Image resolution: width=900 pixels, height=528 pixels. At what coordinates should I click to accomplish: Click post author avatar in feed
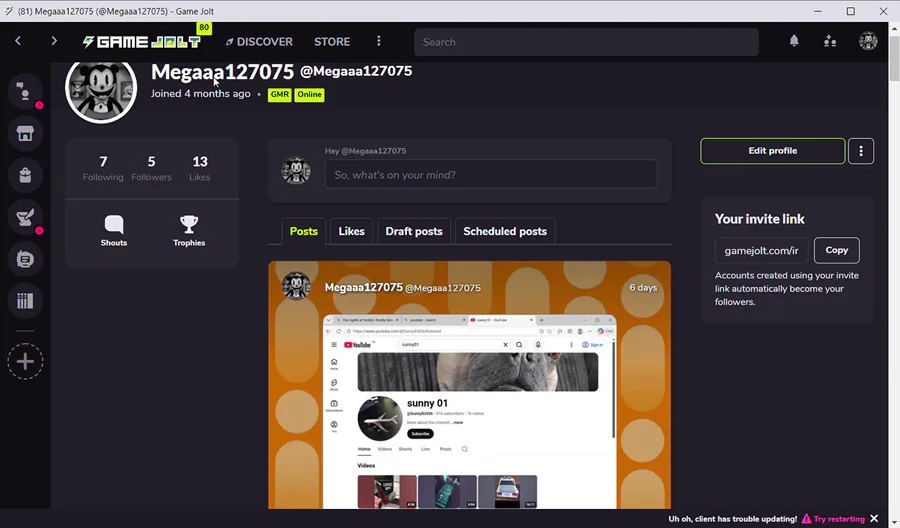pos(296,286)
